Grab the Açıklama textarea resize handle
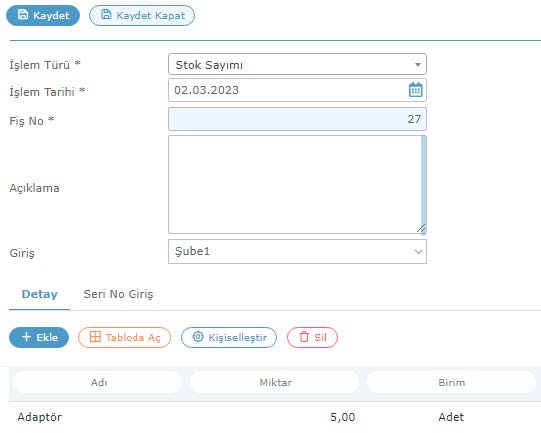This screenshot has height=433, width=541. (x=422, y=229)
